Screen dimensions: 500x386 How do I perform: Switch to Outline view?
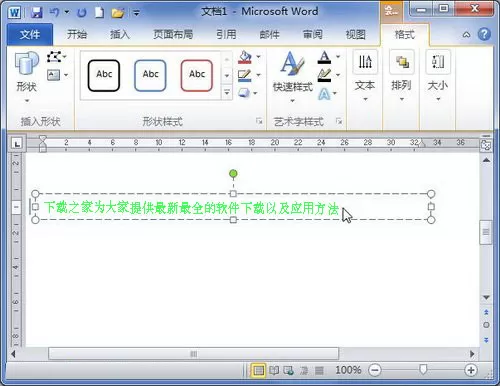point(304,370)
